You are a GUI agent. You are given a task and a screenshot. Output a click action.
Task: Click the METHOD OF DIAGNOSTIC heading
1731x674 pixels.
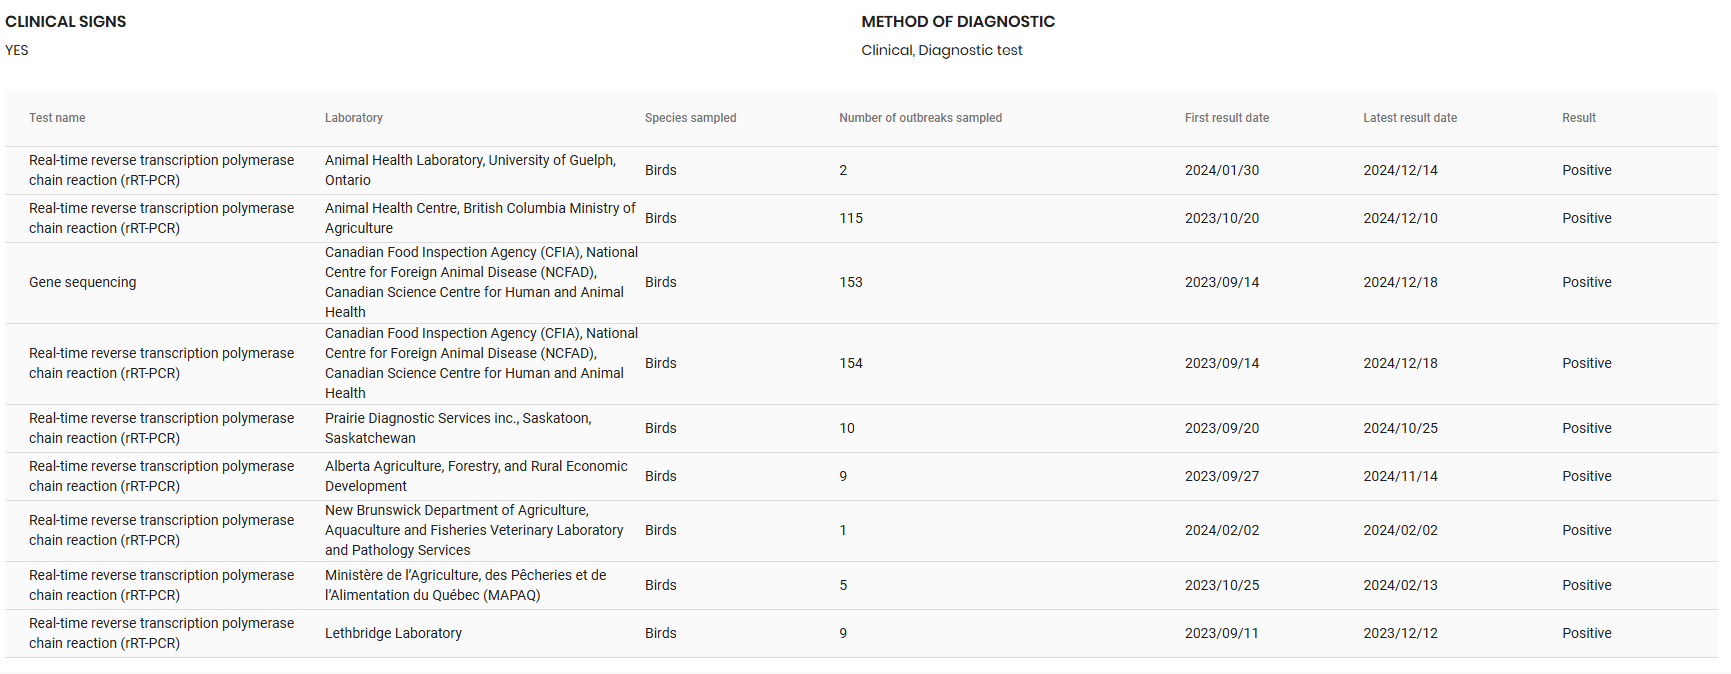[957, 22]
